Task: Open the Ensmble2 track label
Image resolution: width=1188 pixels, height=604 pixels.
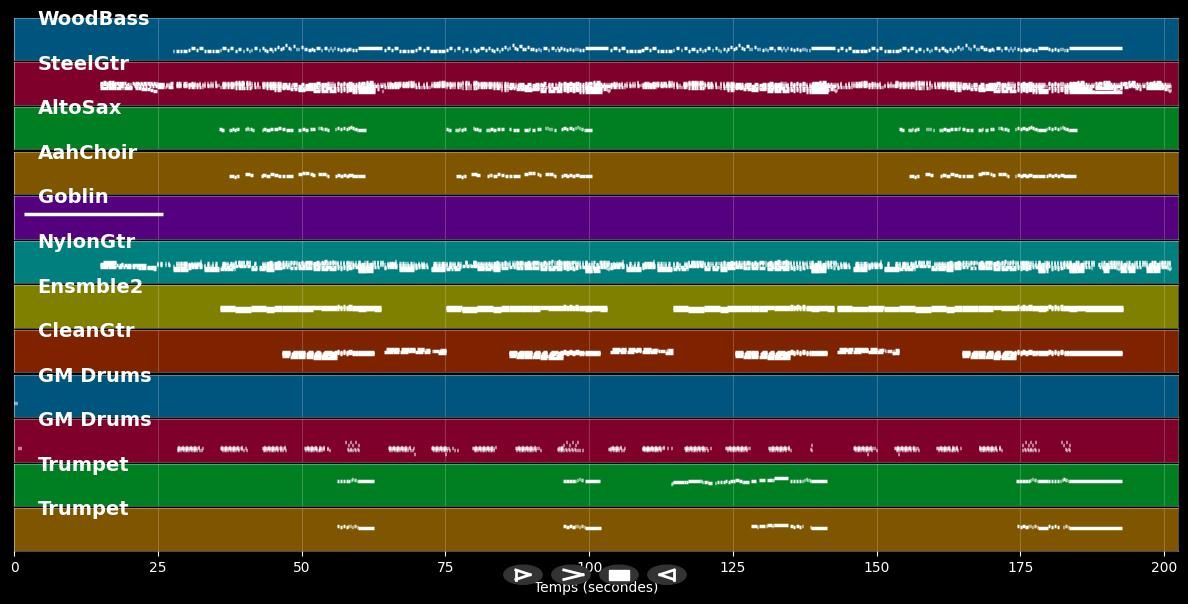Action: click(x=90, y=287)
